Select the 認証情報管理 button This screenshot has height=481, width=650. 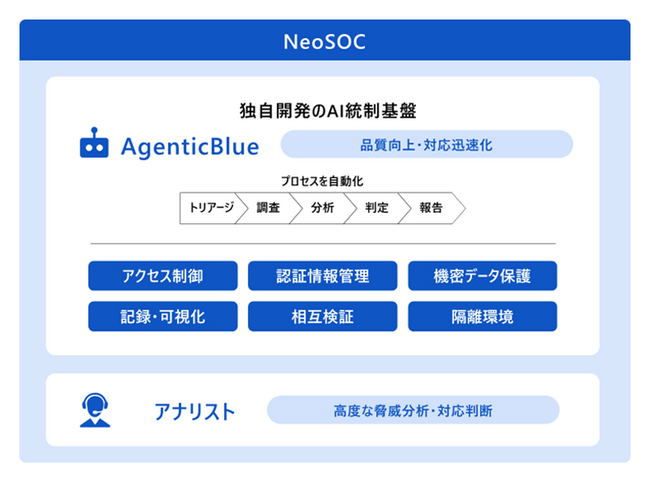point(323,276)
